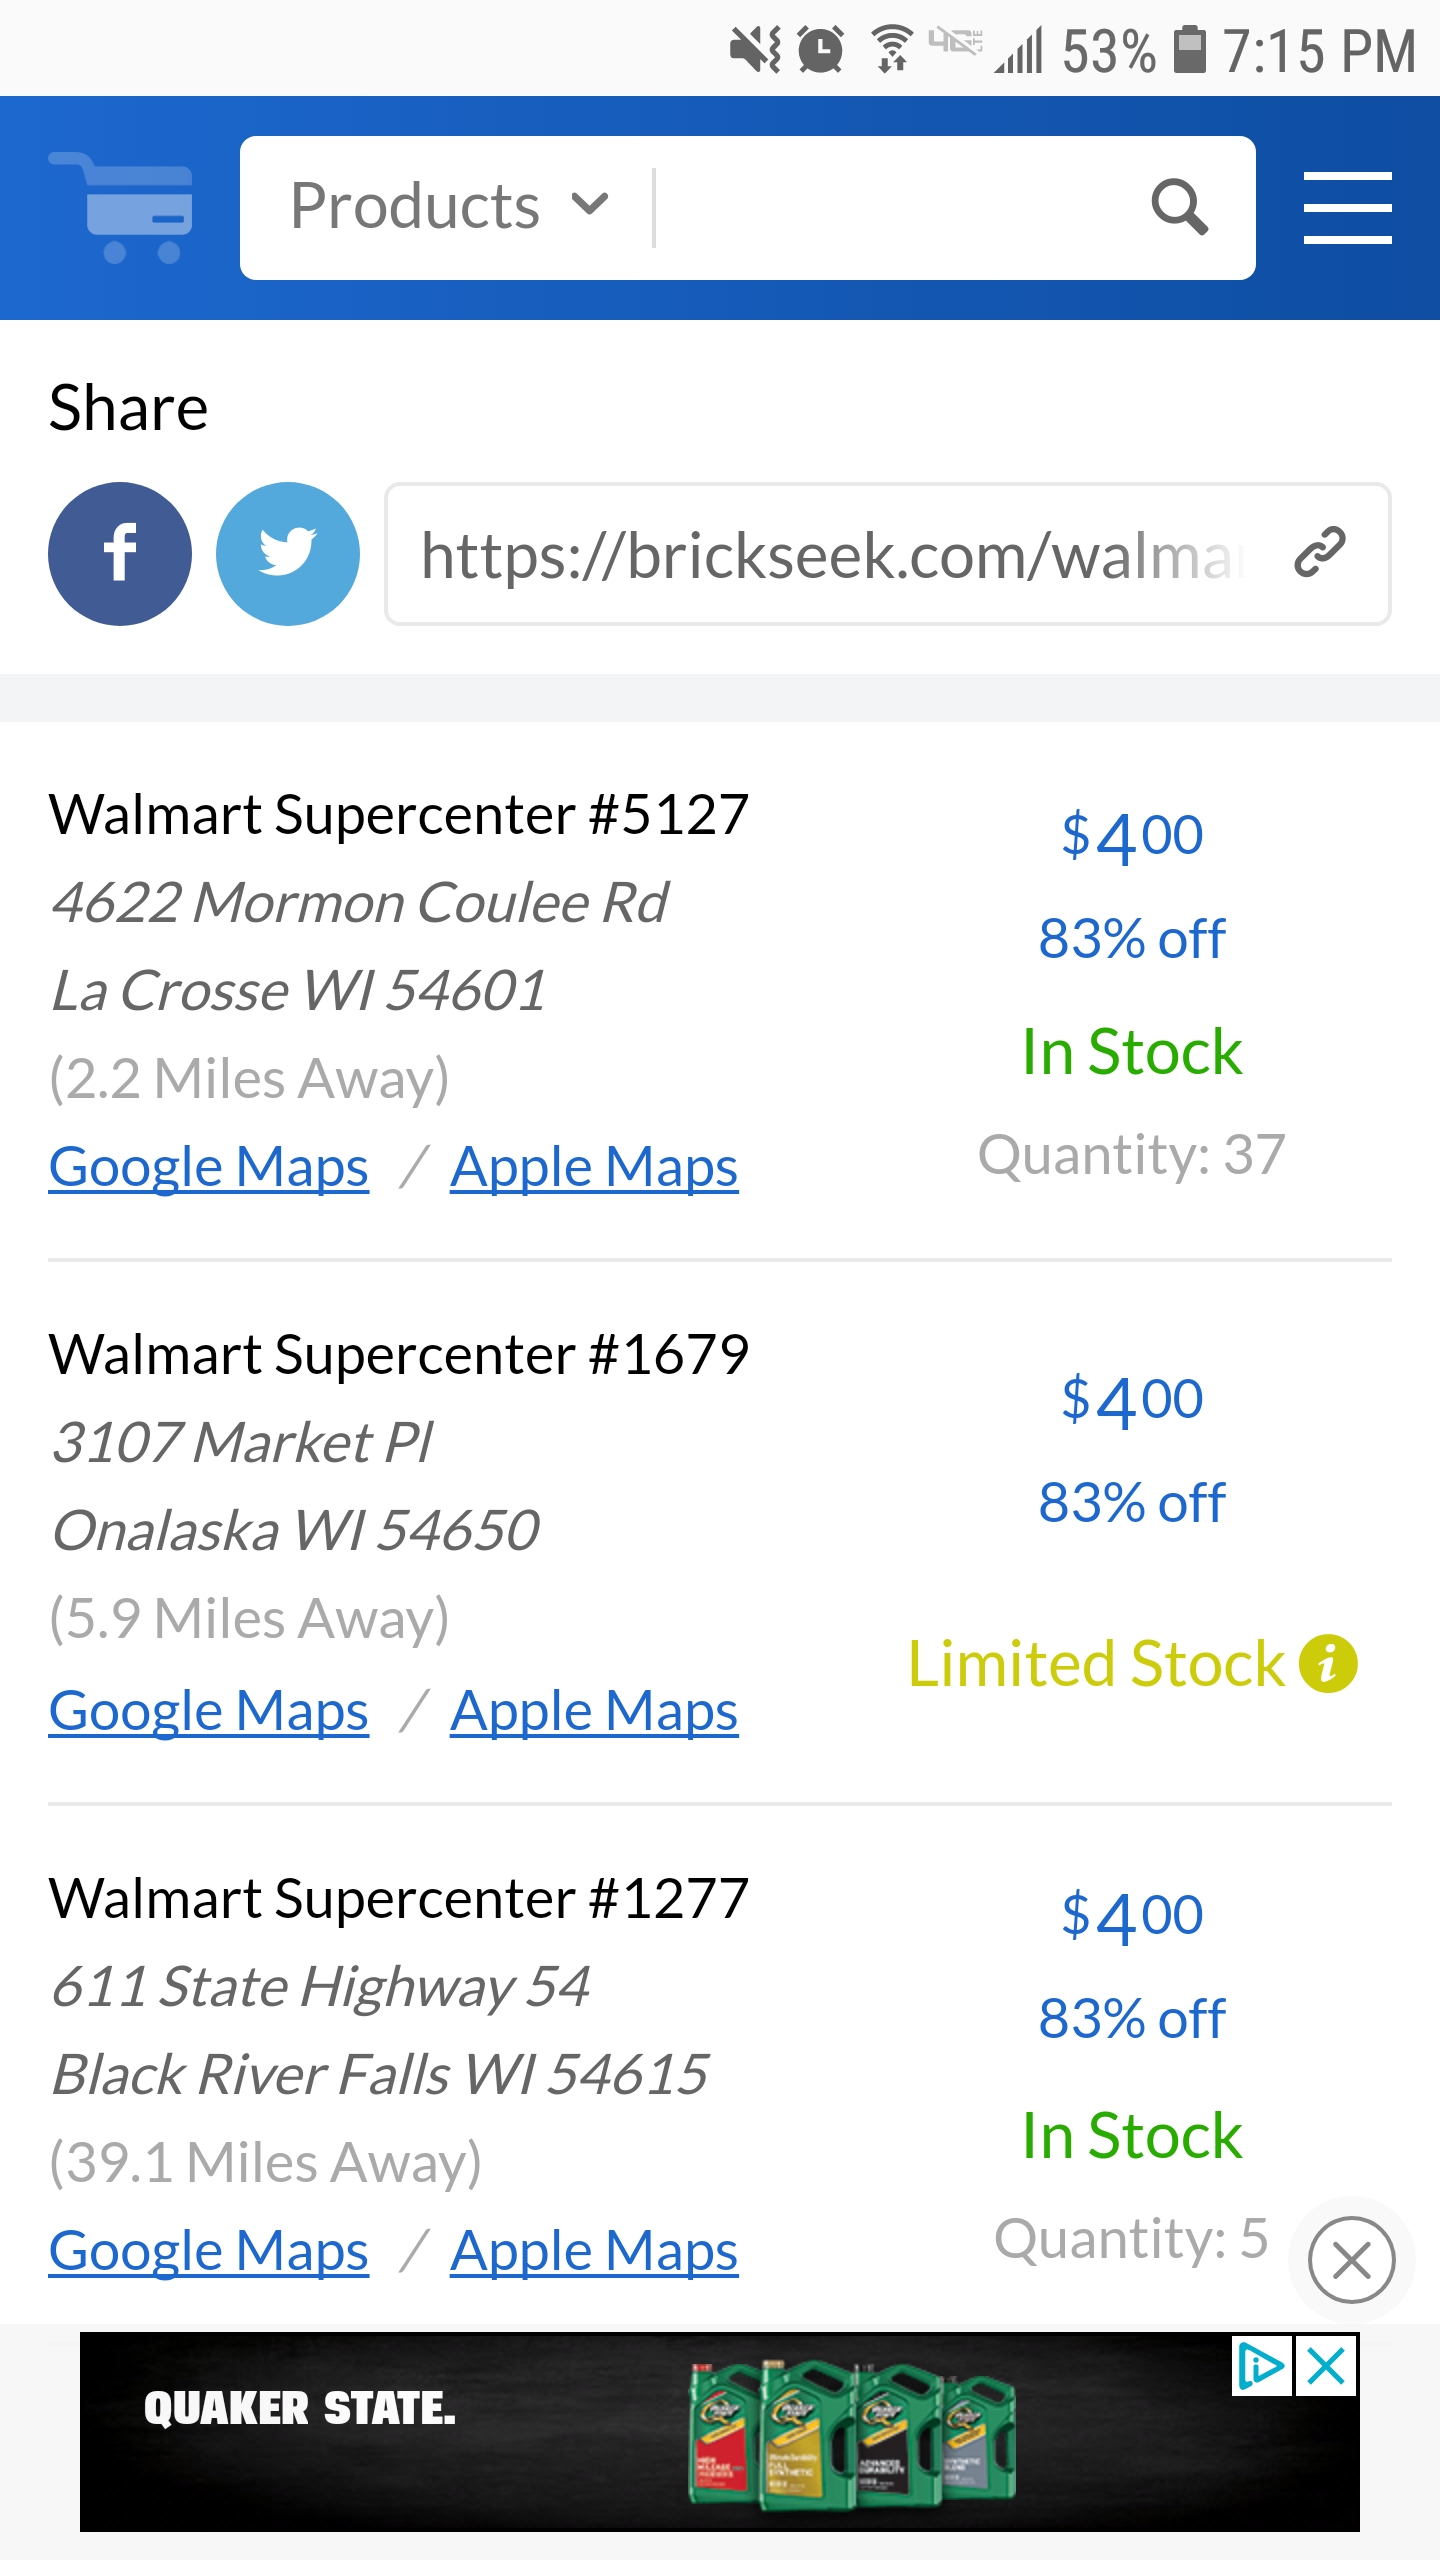This screenshot has width=1440, height=2560.
Task: Click the search magnifier icon
Action: [1179, 208]
